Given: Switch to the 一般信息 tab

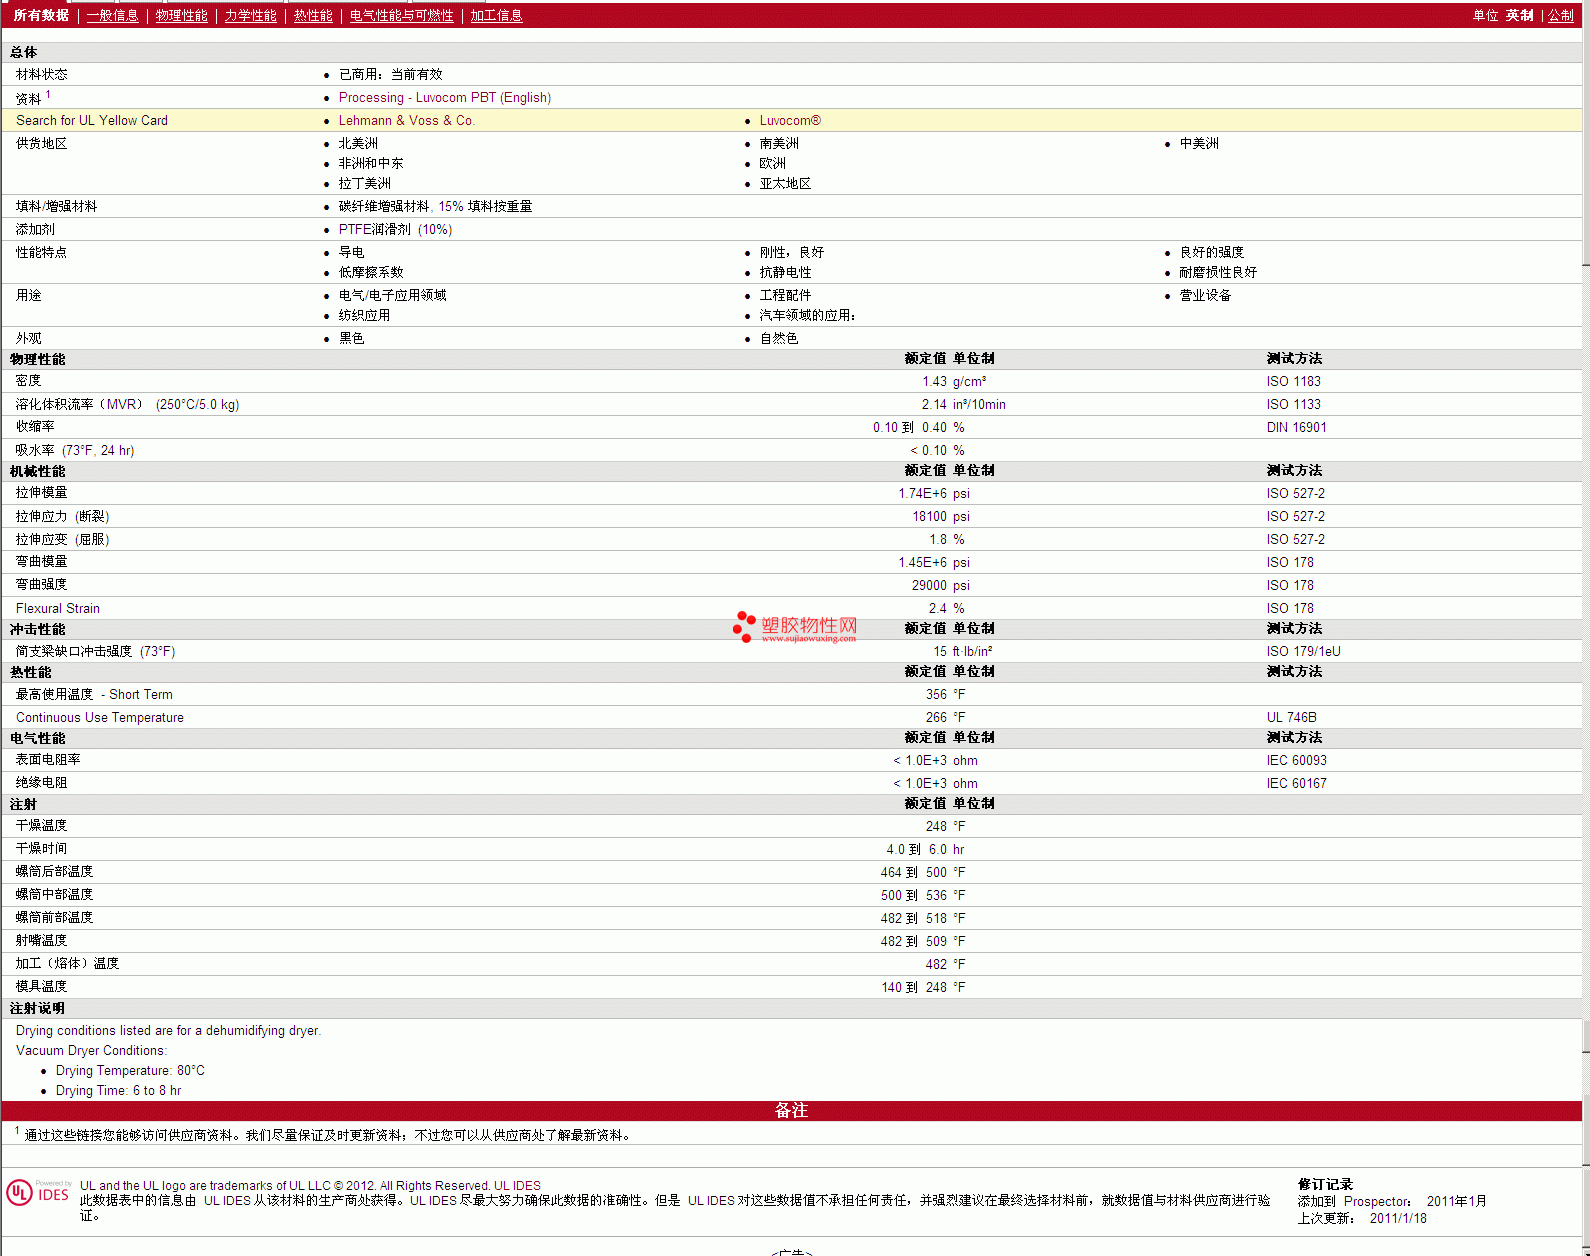Looking at the screenshot, I should (x=112, y=15).
